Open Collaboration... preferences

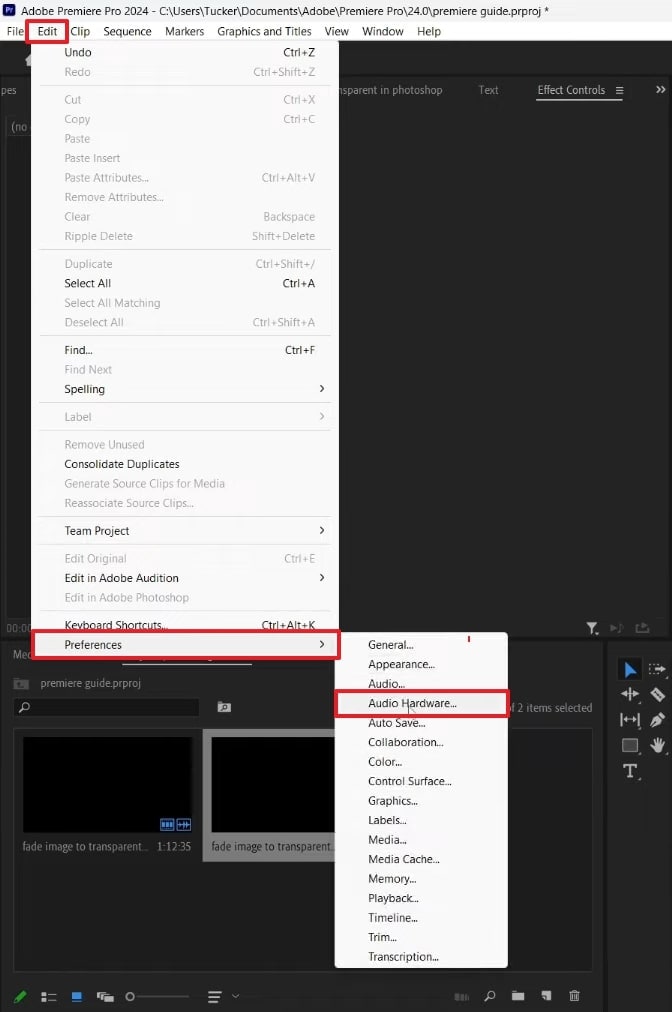(x=421, y=742)
